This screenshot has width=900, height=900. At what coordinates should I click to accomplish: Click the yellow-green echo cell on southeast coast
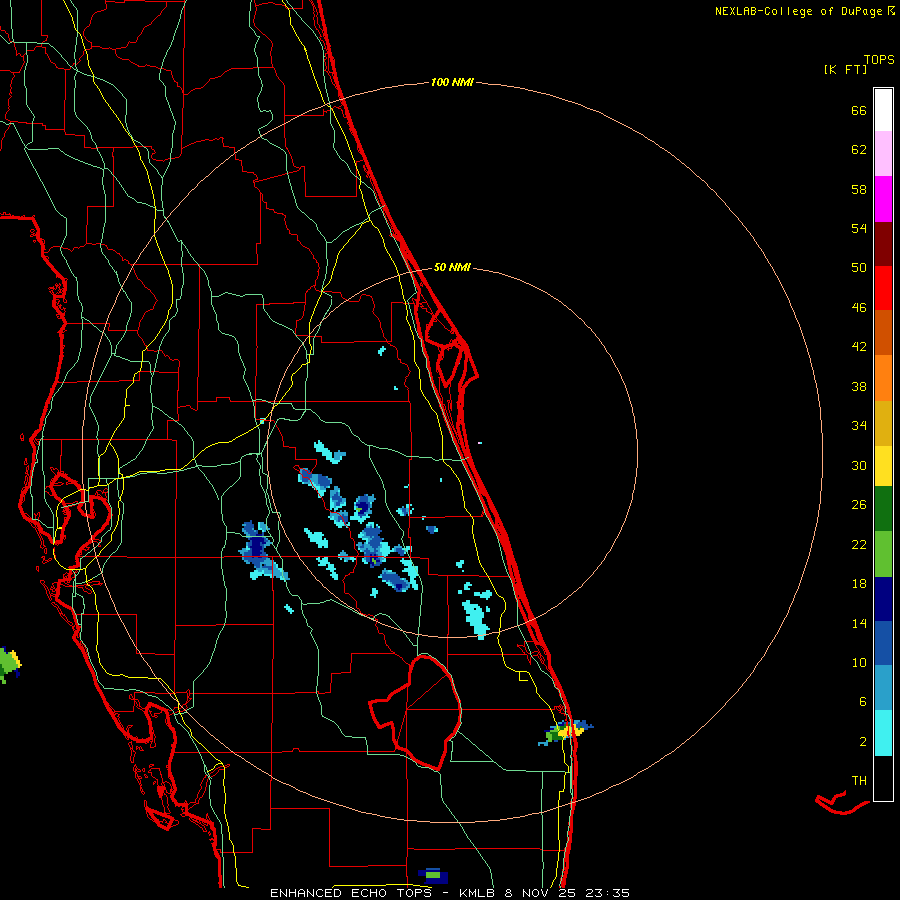(565, 731)
